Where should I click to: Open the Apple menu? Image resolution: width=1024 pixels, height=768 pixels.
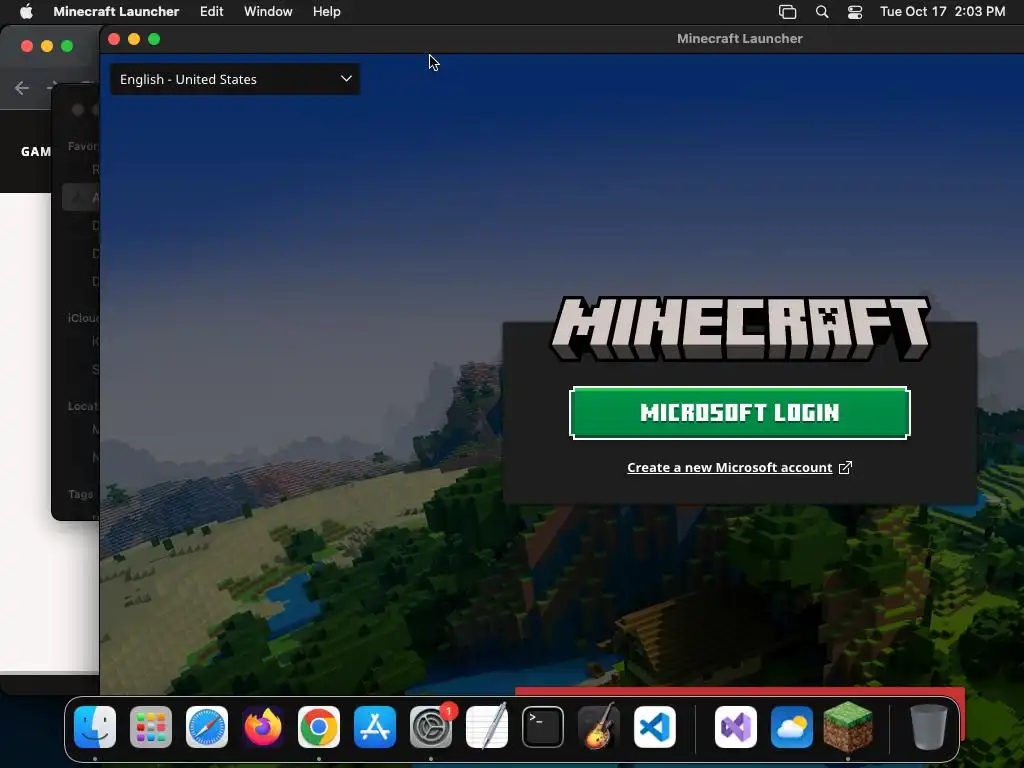[x=26, y=11]
